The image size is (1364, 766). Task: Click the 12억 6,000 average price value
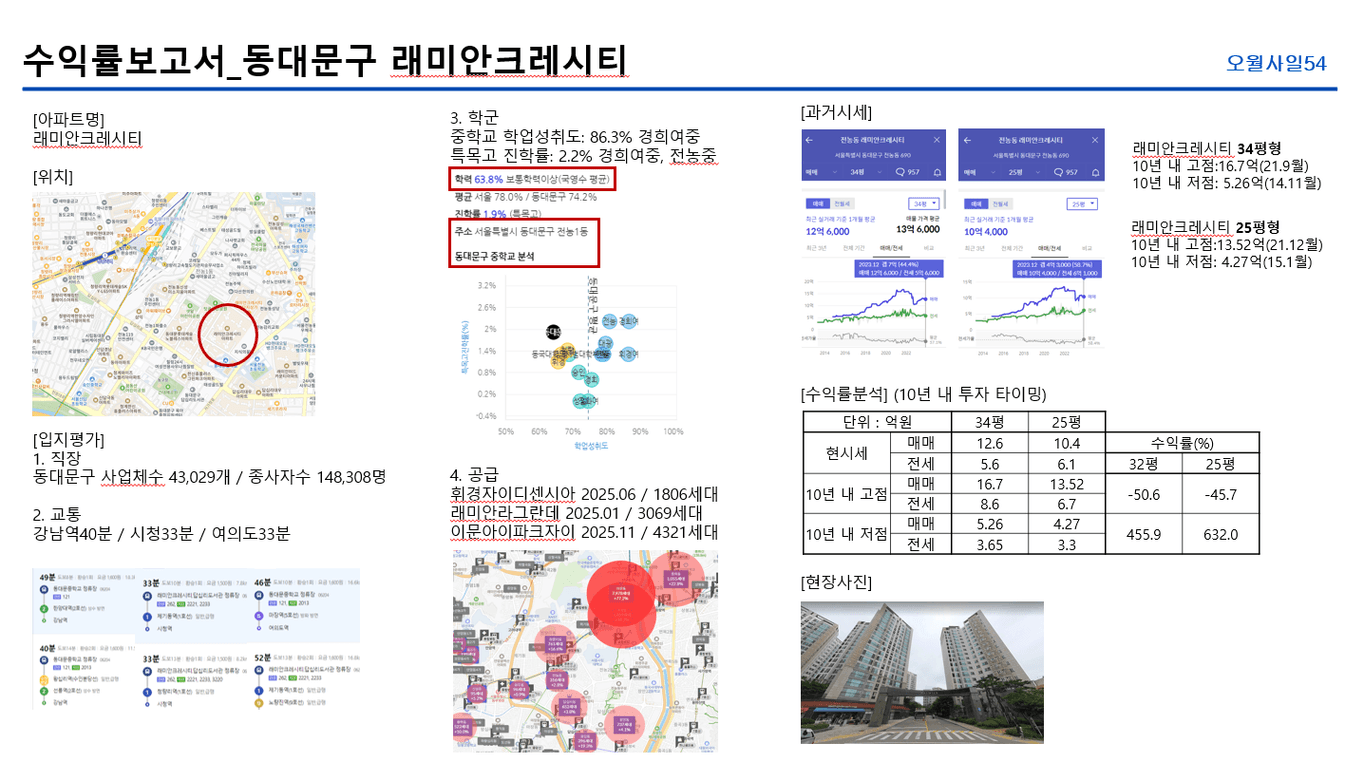(x=827, y=231)
